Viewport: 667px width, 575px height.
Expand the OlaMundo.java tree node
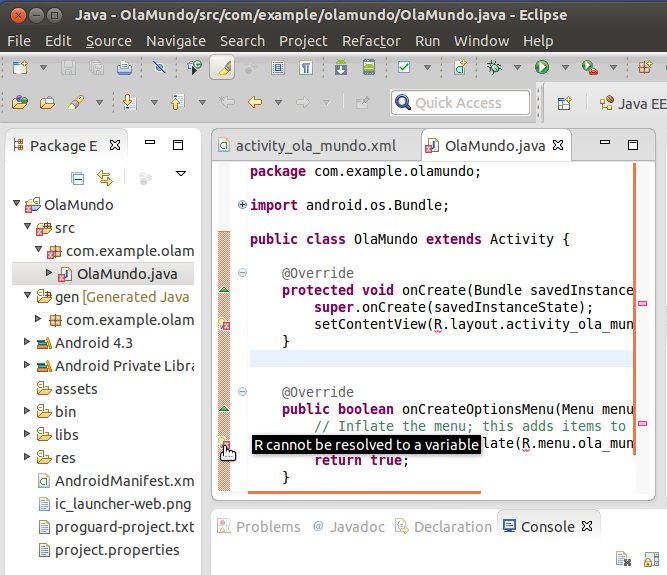tap(49, 272)
